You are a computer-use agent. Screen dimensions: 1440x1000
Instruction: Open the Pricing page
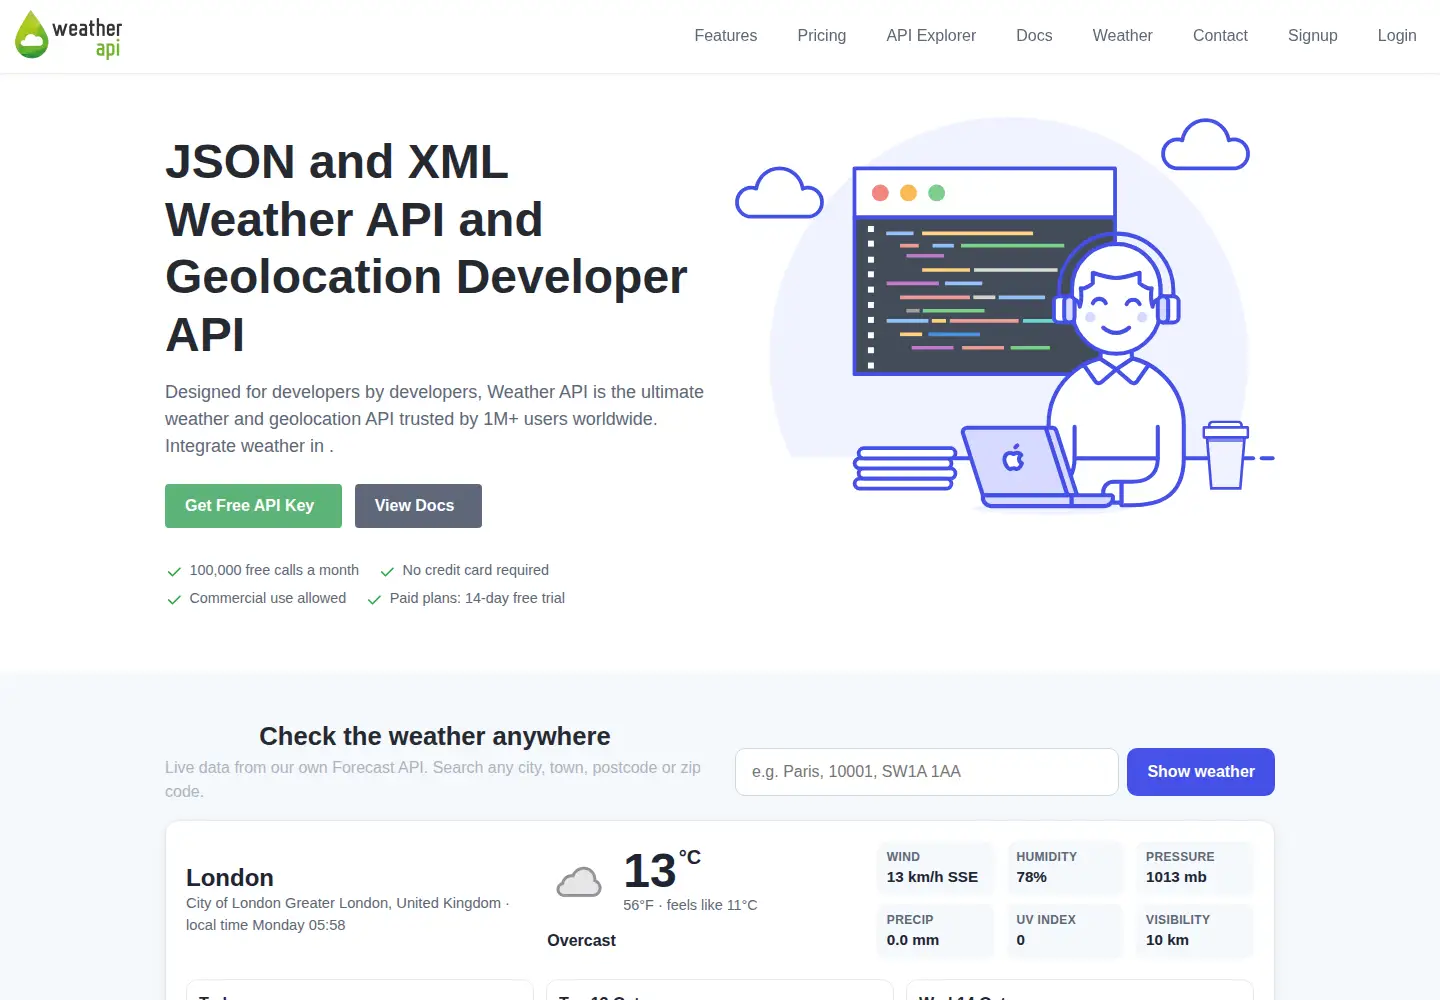822,36
